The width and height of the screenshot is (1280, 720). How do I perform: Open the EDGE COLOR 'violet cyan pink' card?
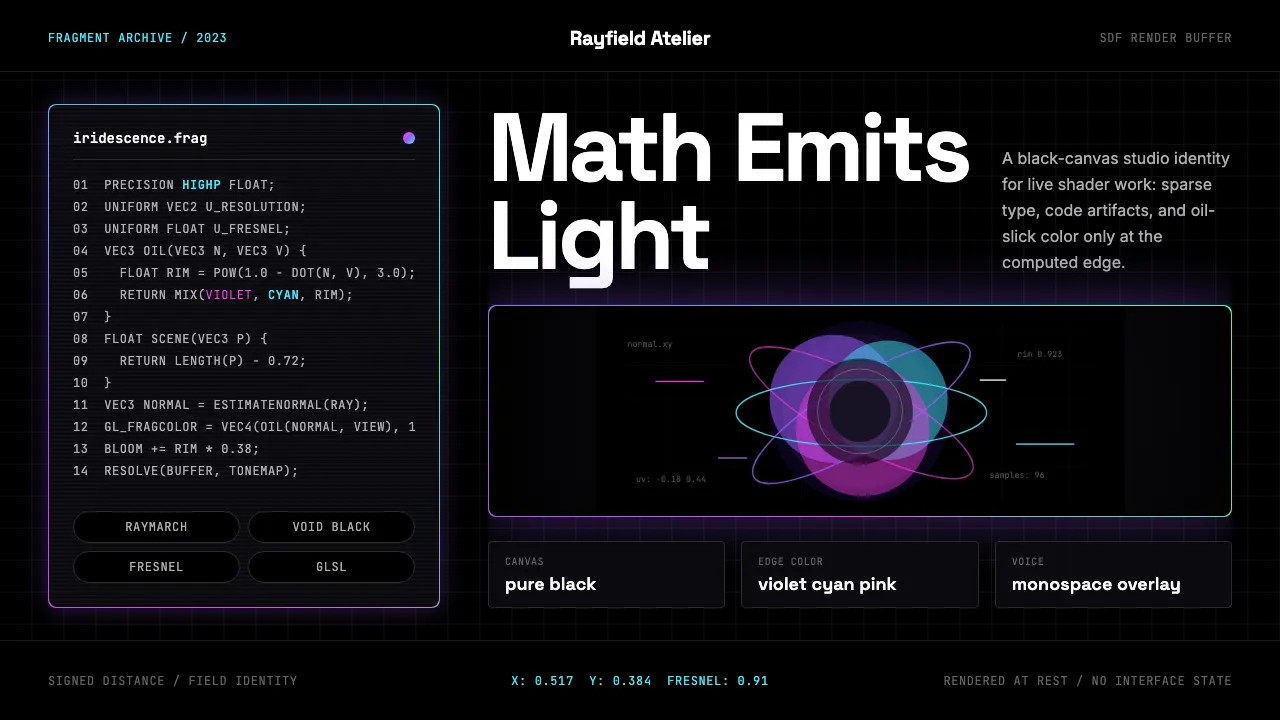click(860, 575)
